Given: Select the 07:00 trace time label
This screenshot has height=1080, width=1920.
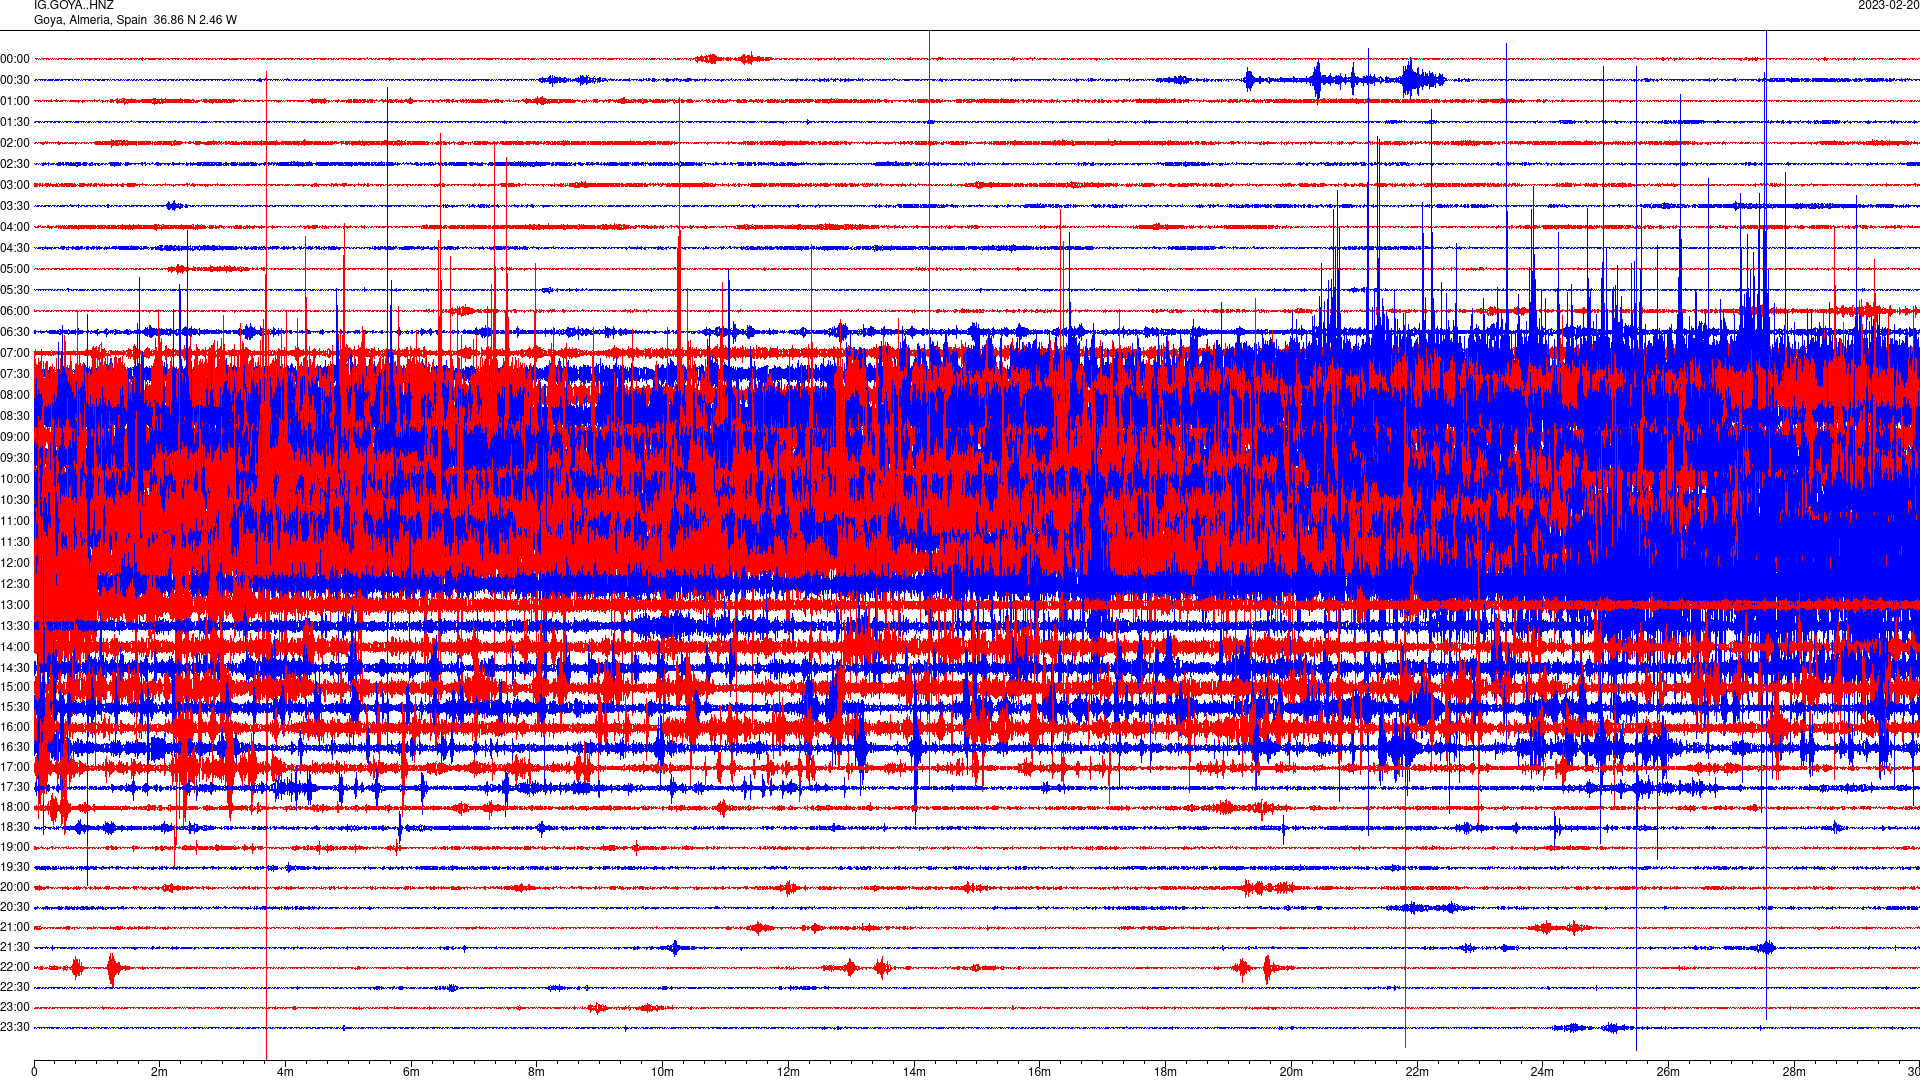Looking at the screenshot, I should (x=15, y=353).
